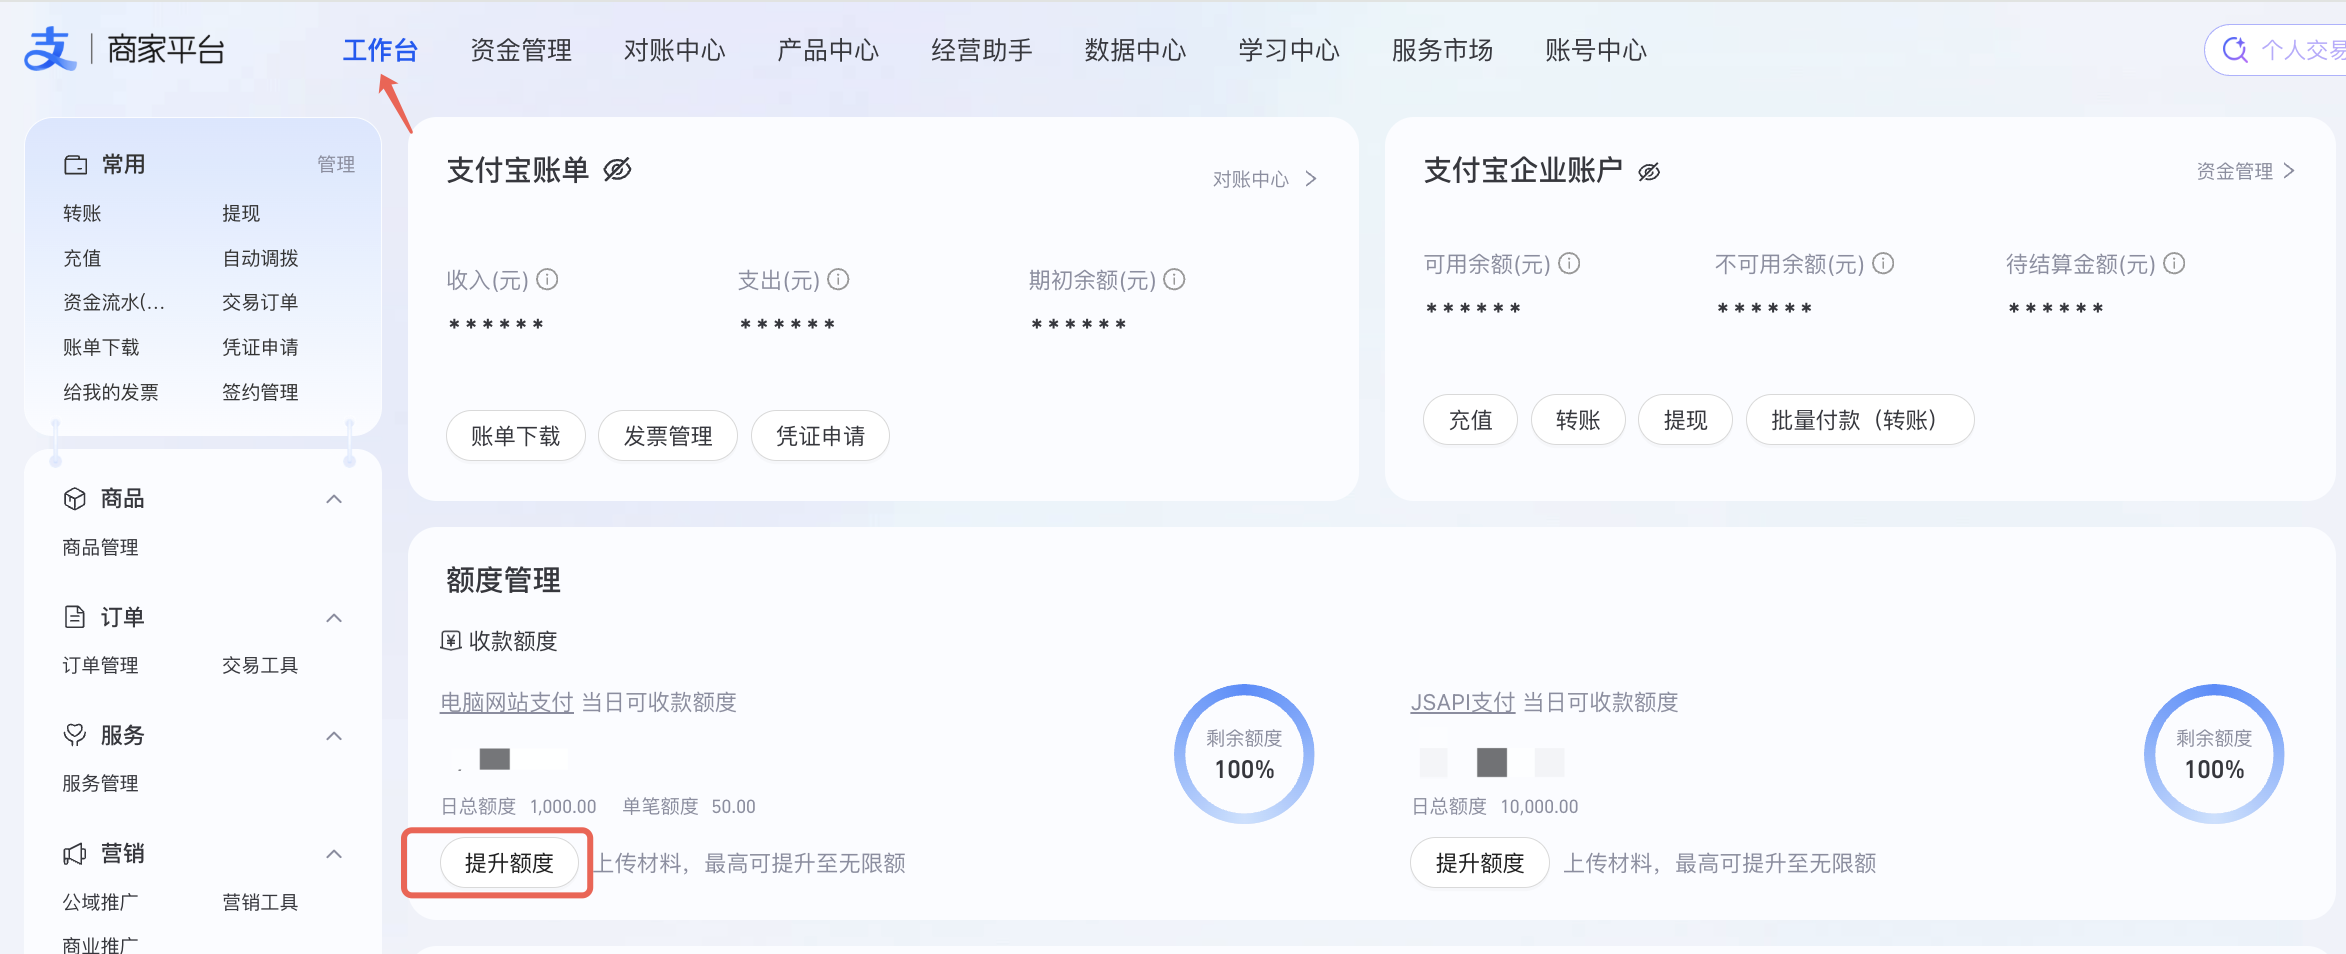Click the info icon beside 支出(元)
Viewport: 2346px width, 954px height.
(838, 279)
